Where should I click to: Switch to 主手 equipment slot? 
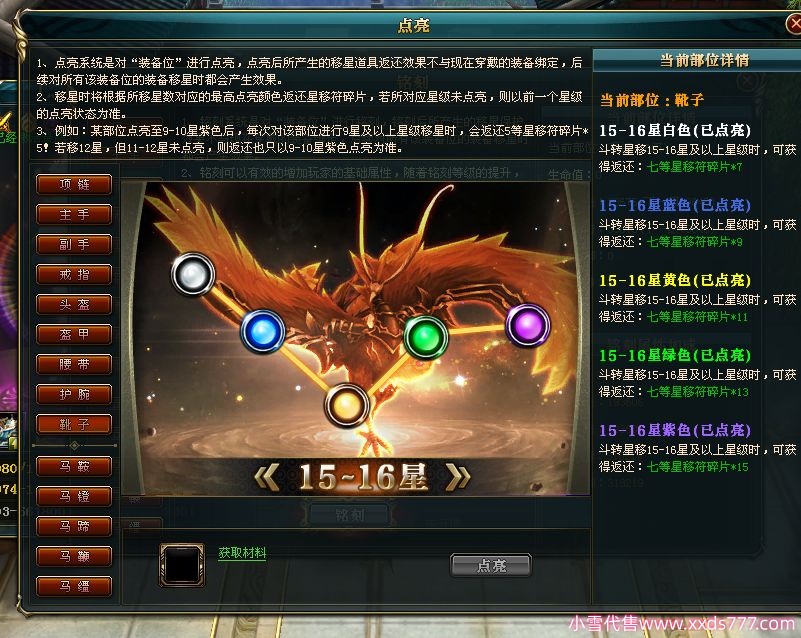pos(74,215)
